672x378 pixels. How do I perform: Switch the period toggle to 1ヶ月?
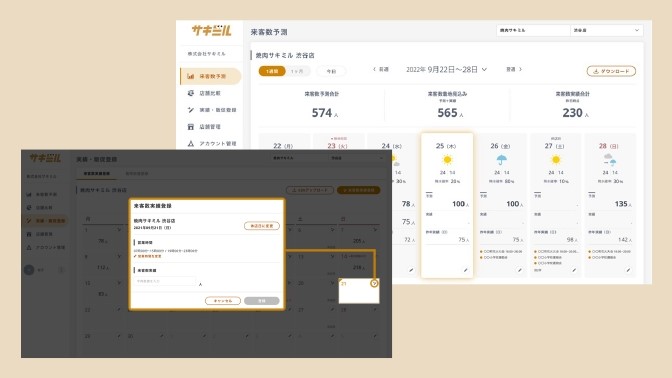[x=297, y=71]
